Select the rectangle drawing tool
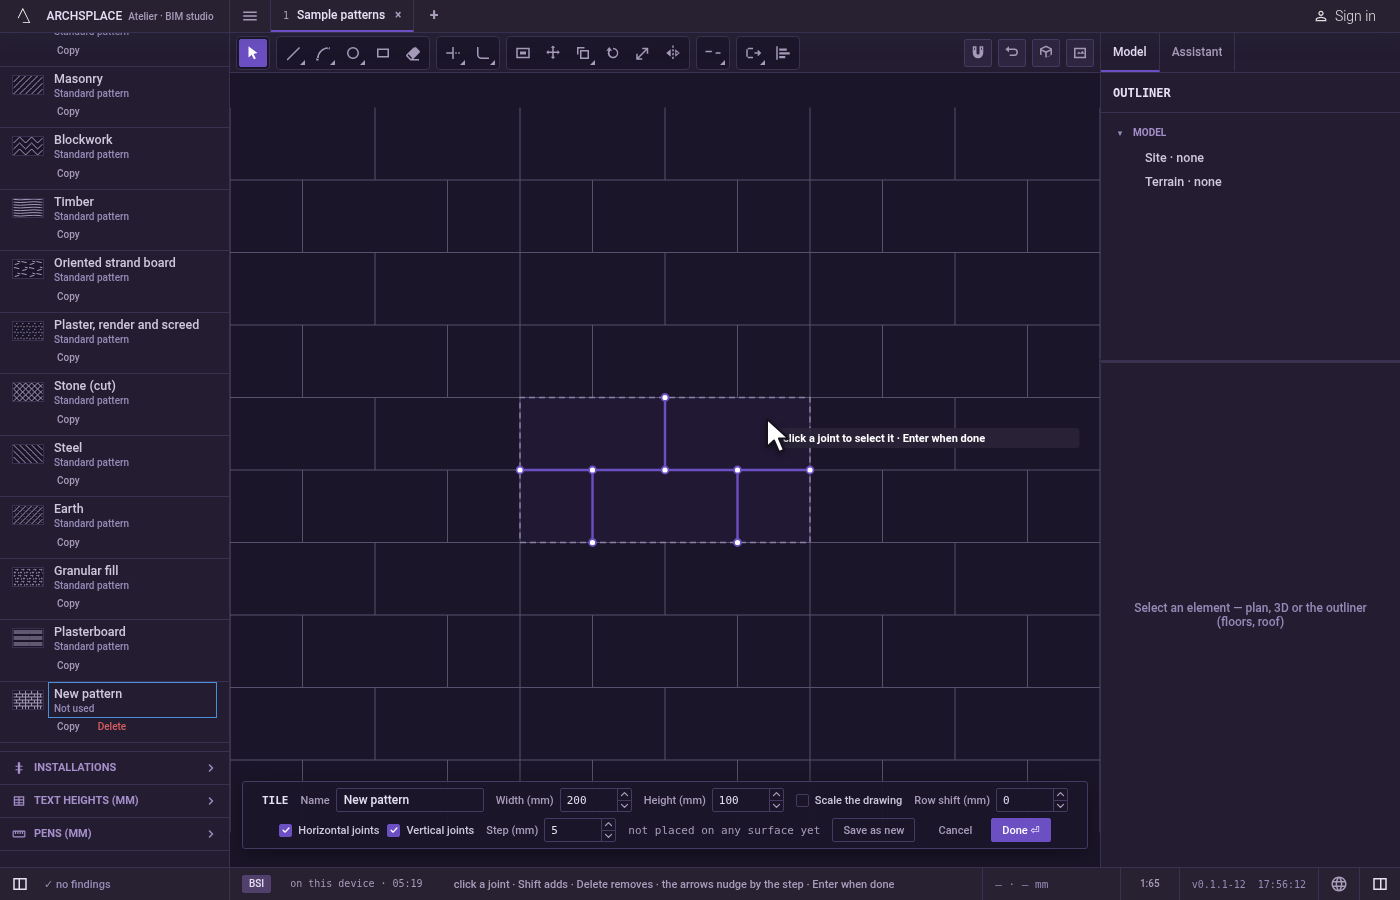The image size is (1400, 900). (383, 53)
